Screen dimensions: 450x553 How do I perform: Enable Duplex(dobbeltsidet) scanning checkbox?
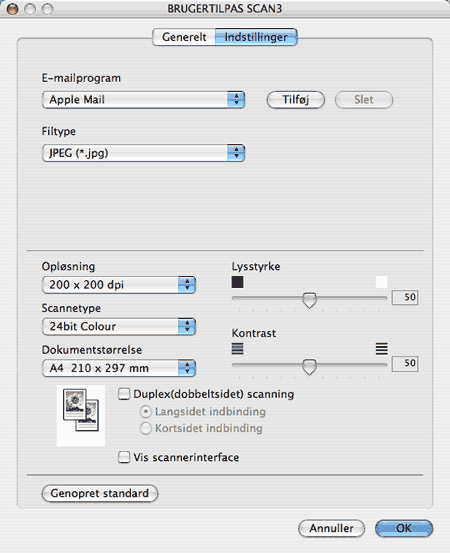(x=124, y=394)
